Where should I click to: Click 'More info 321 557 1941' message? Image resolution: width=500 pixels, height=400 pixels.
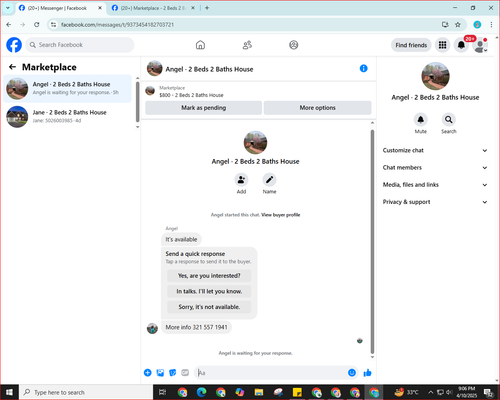(196, 327)
